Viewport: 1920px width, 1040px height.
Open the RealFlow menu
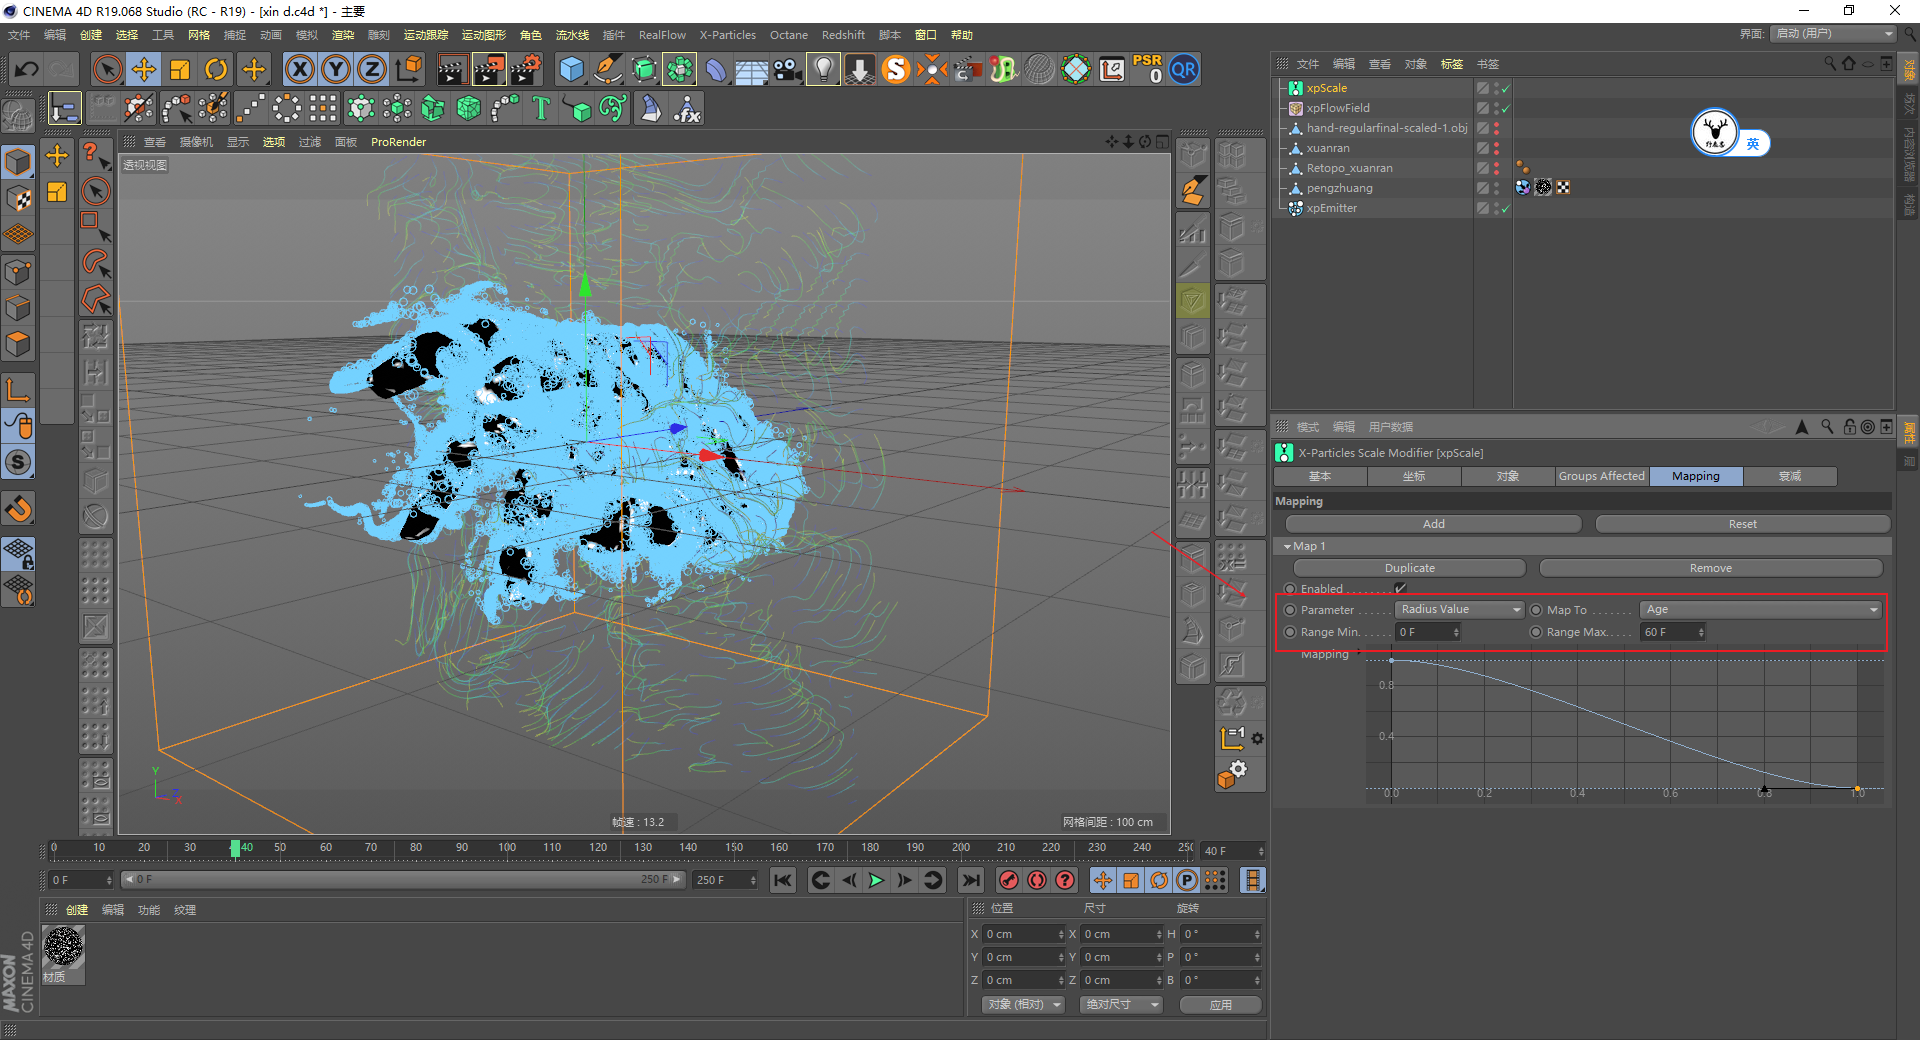662,35
